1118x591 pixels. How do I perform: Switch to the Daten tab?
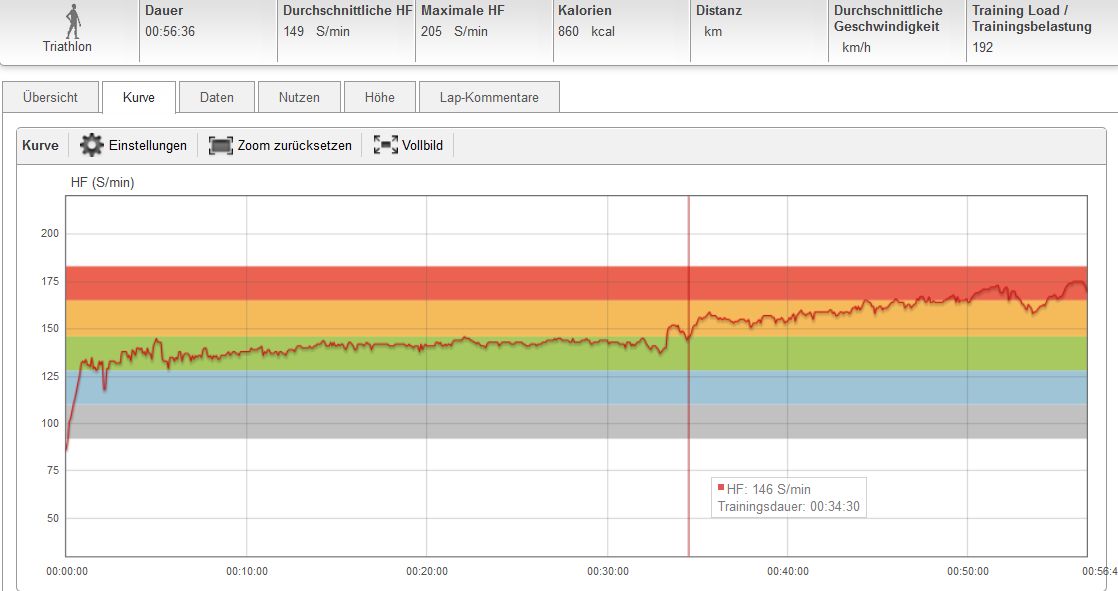pos(217,97)
